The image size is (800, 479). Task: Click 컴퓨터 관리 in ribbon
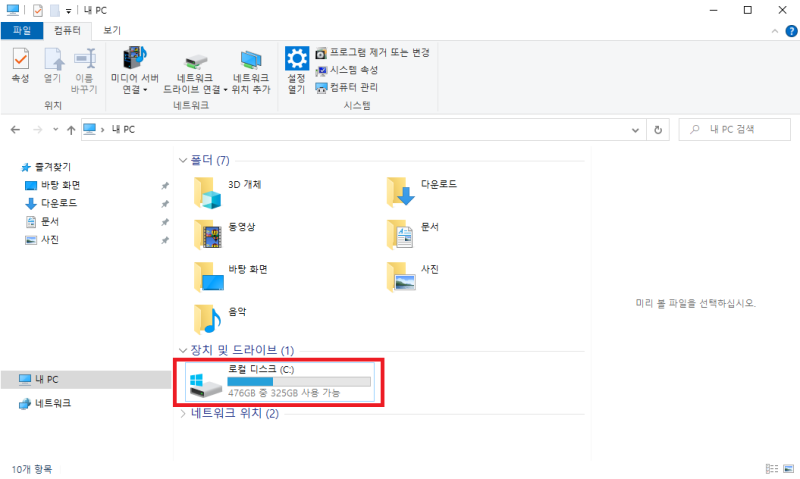pos(347,87)
